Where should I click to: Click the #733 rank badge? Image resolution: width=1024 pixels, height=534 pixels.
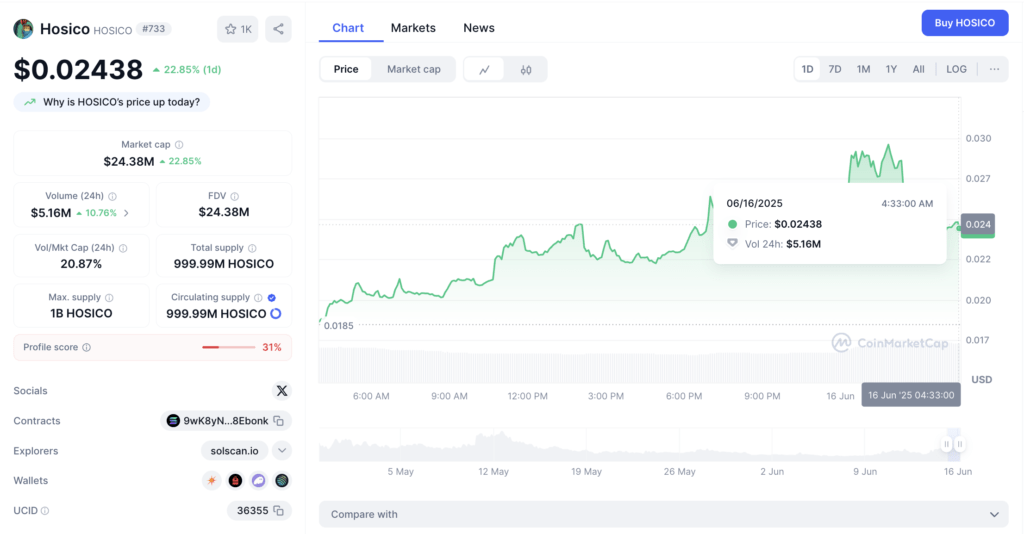[153, 29]
